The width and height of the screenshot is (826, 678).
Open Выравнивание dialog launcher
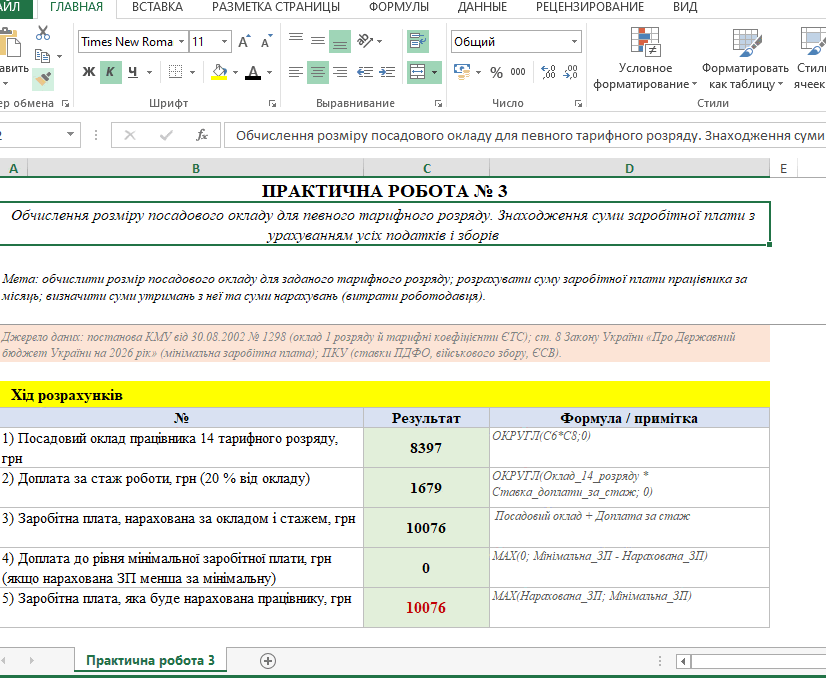438,104
